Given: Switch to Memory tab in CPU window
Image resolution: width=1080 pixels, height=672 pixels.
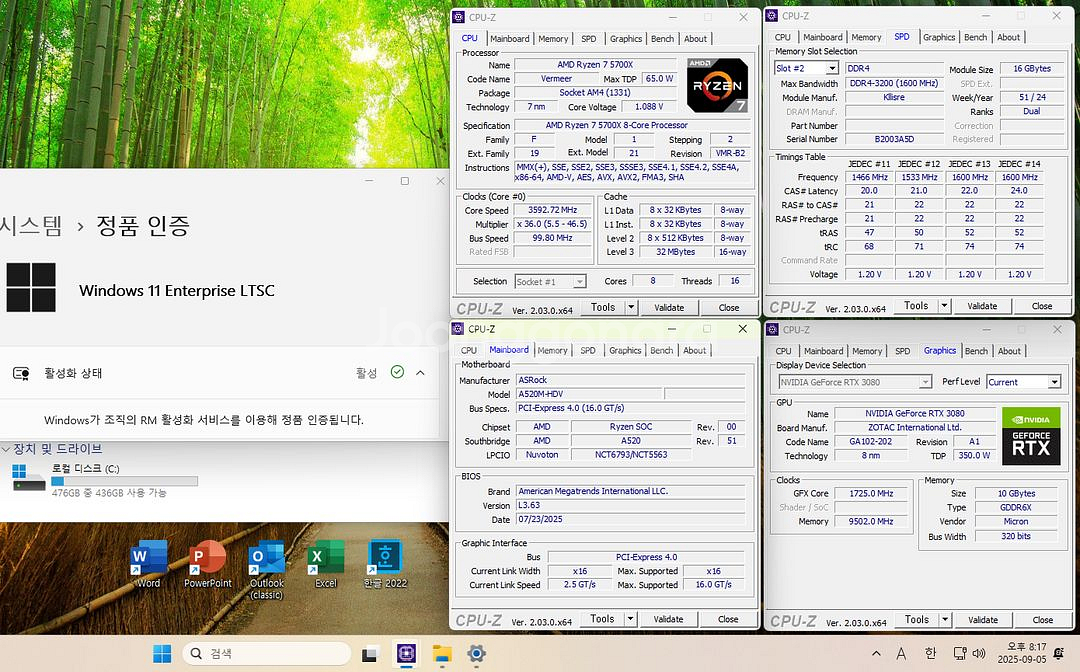Looking at the screenshot, I should tap(553, 39).
